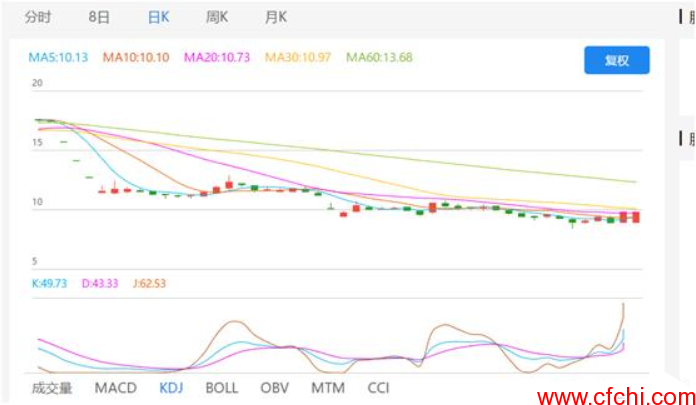The image size is (696, 405).
Task: Click the D:43.33 value label
Action: tap(100, 283)
